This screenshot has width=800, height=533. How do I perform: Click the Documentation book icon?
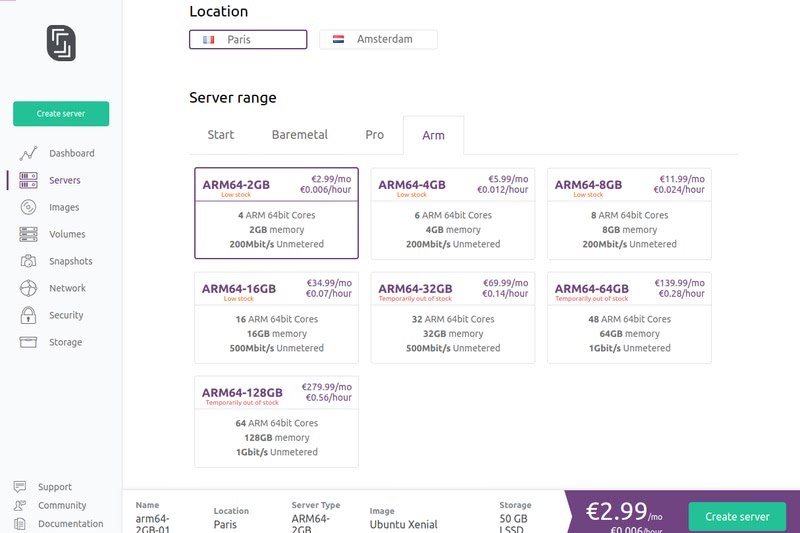[x=20, y=523]
